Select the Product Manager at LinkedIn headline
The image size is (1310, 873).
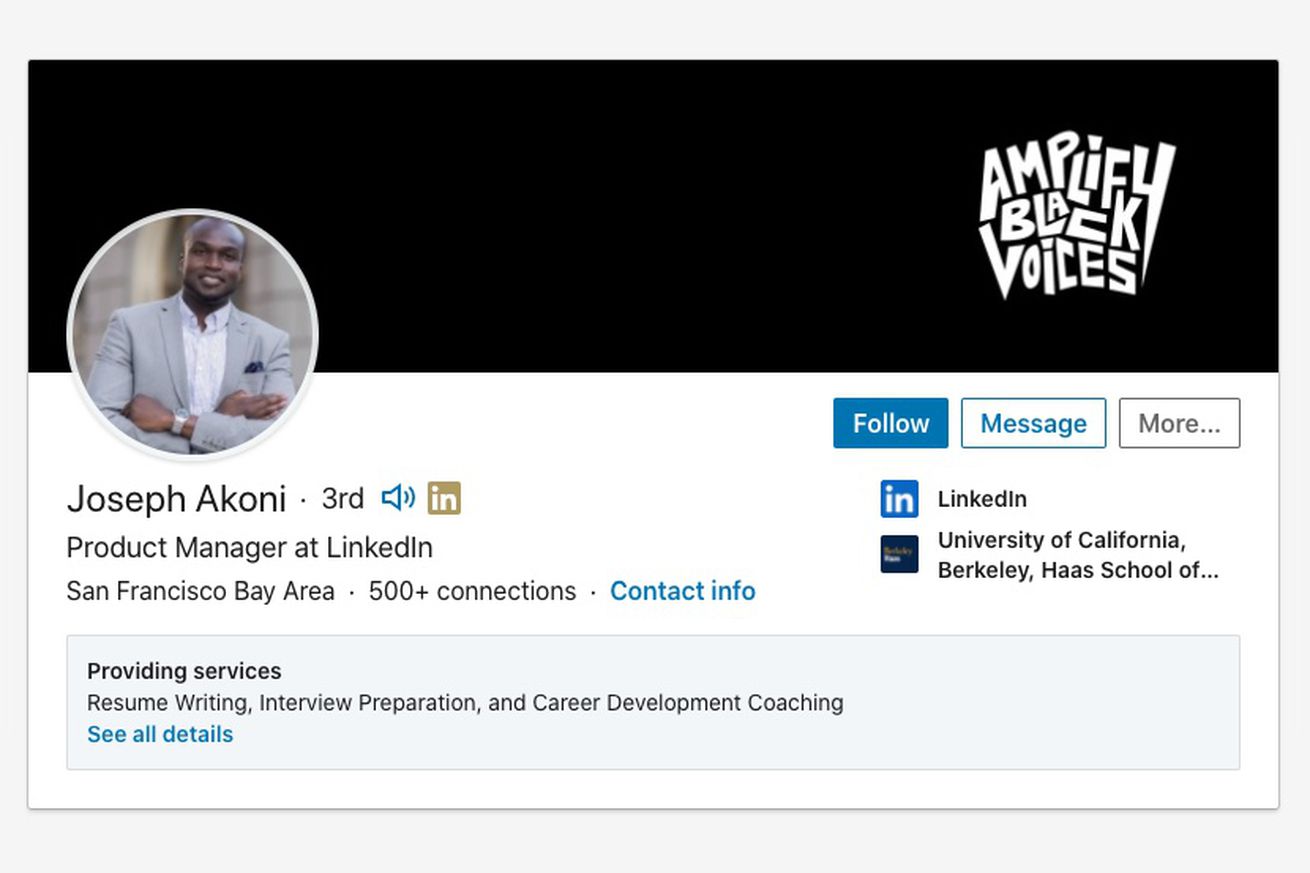249,548
